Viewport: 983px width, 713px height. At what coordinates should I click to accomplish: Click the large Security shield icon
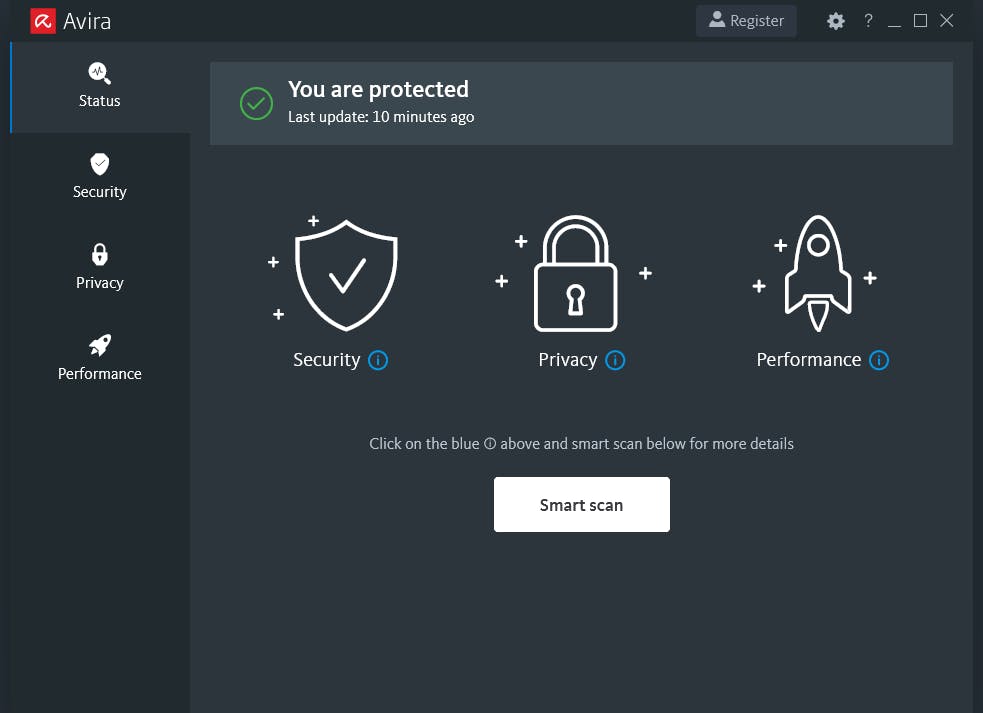click(x=346, y=276)
